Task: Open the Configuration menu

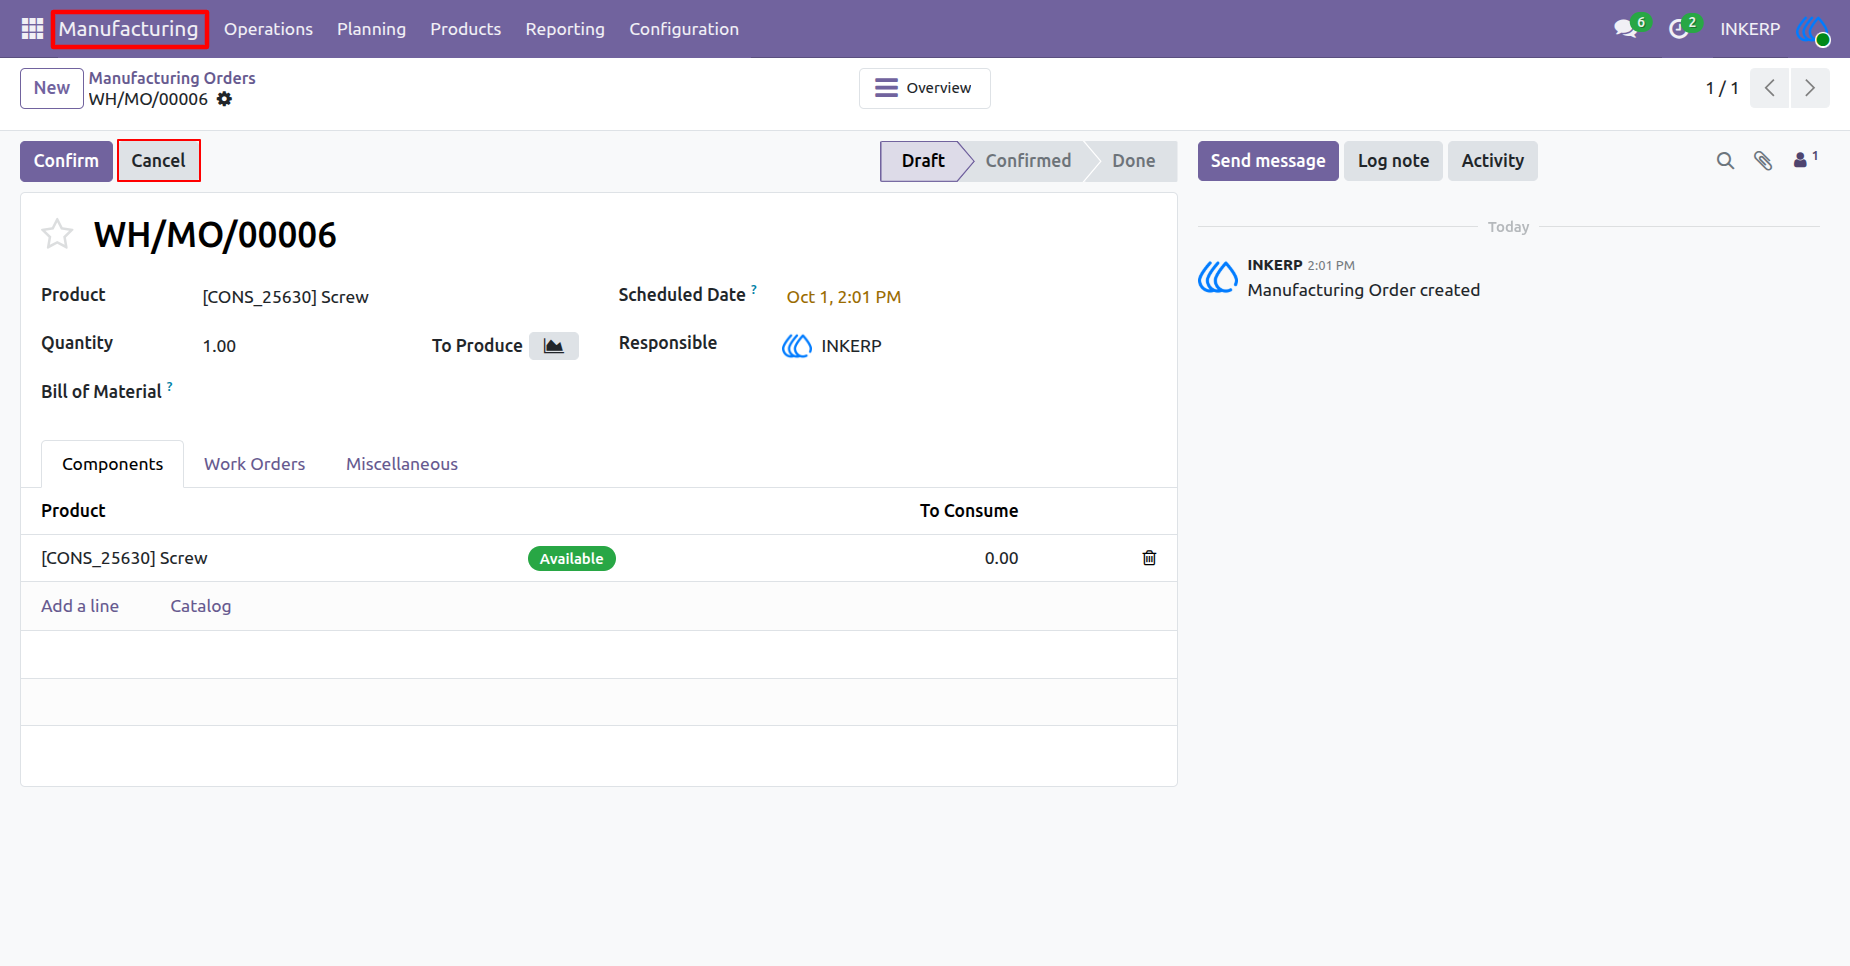Action: (x=684, y=29)
